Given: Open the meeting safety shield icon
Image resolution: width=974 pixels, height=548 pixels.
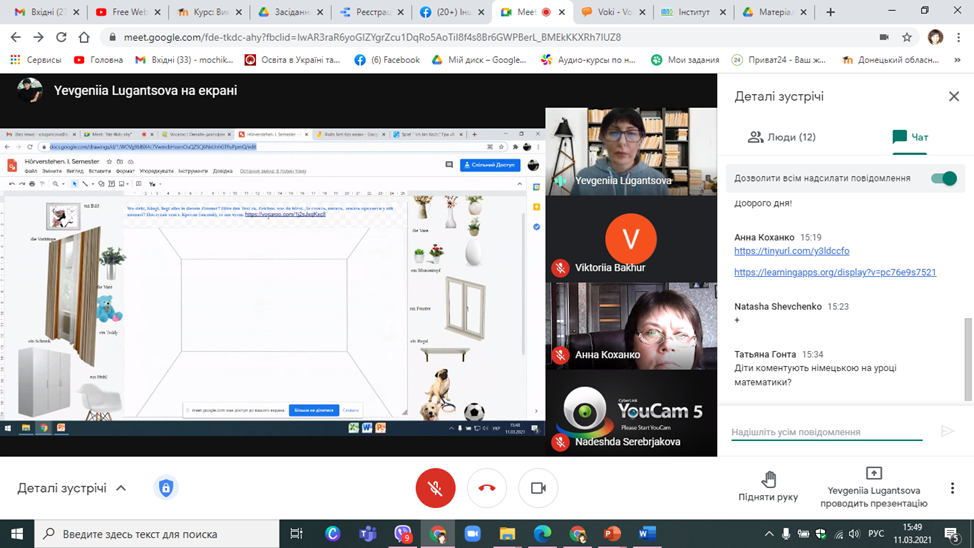Looking at the screenshot, I should (x=165, y=488).
